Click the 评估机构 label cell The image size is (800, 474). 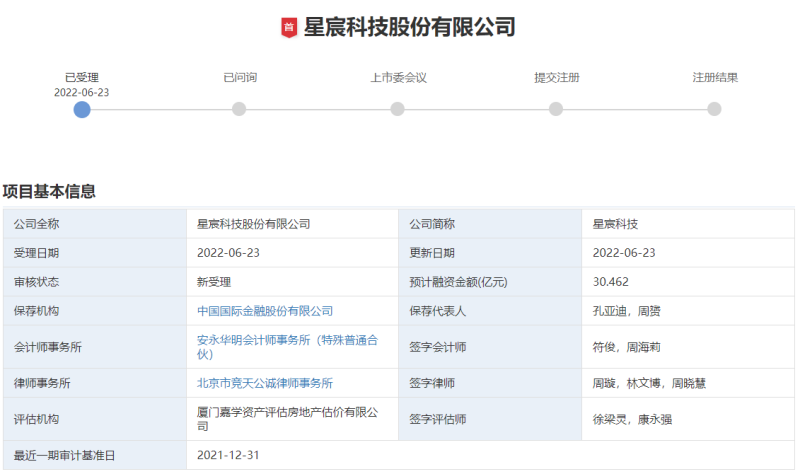(x=95, y=419)
